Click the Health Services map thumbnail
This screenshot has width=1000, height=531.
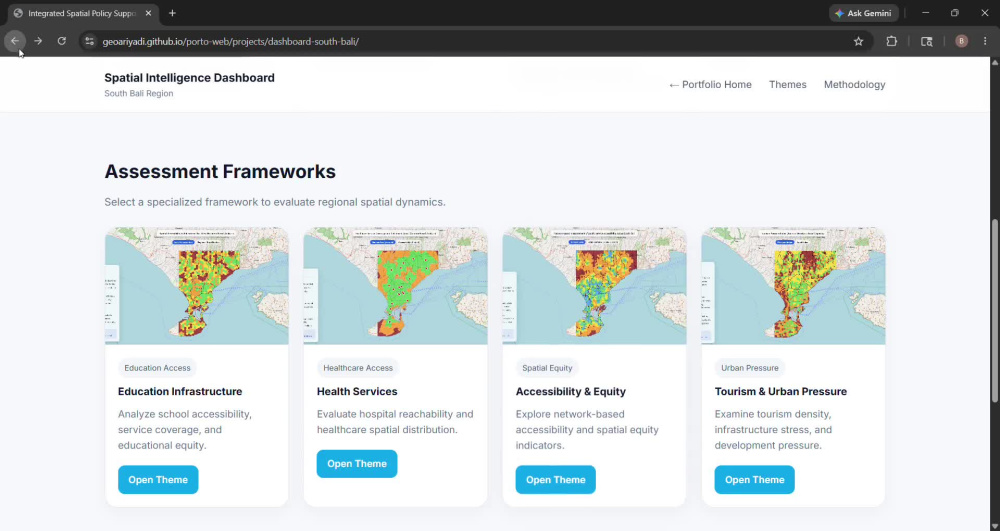click(x=395, y=286)
